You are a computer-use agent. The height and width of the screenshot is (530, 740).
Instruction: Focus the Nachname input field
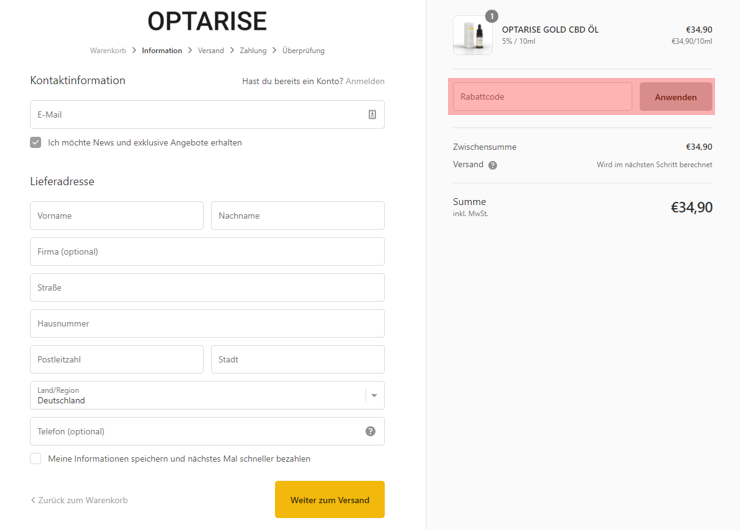tap(298, 216)
